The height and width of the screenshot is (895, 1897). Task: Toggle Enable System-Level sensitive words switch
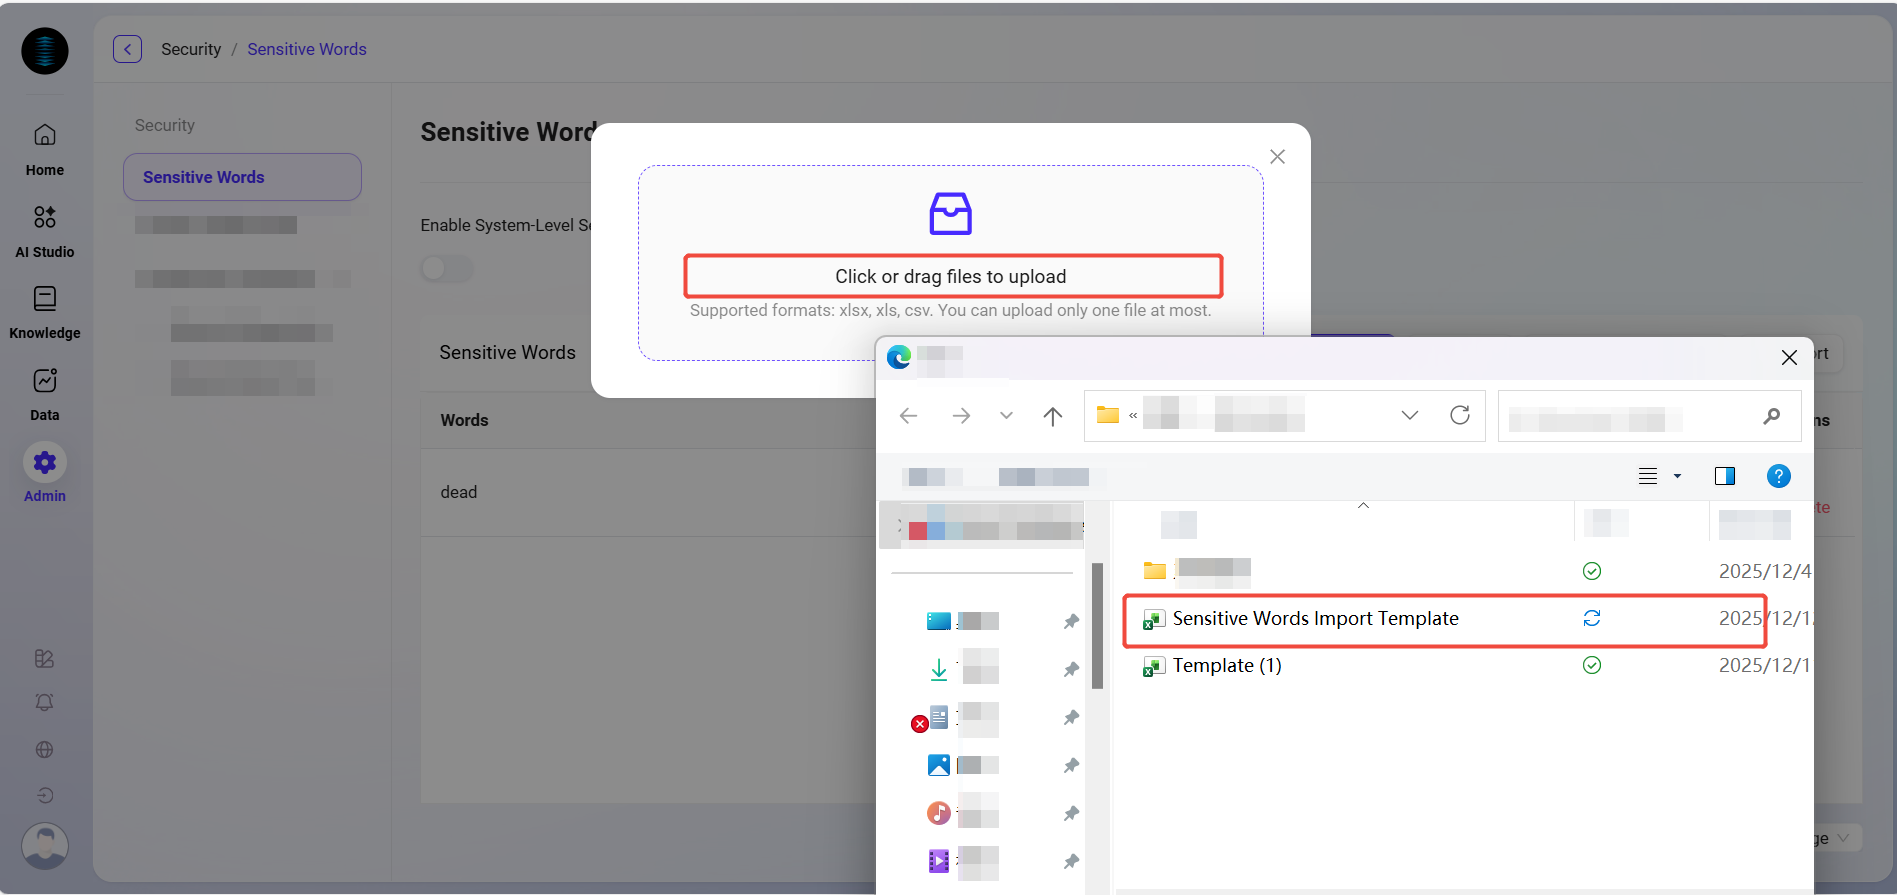point(446,268)
